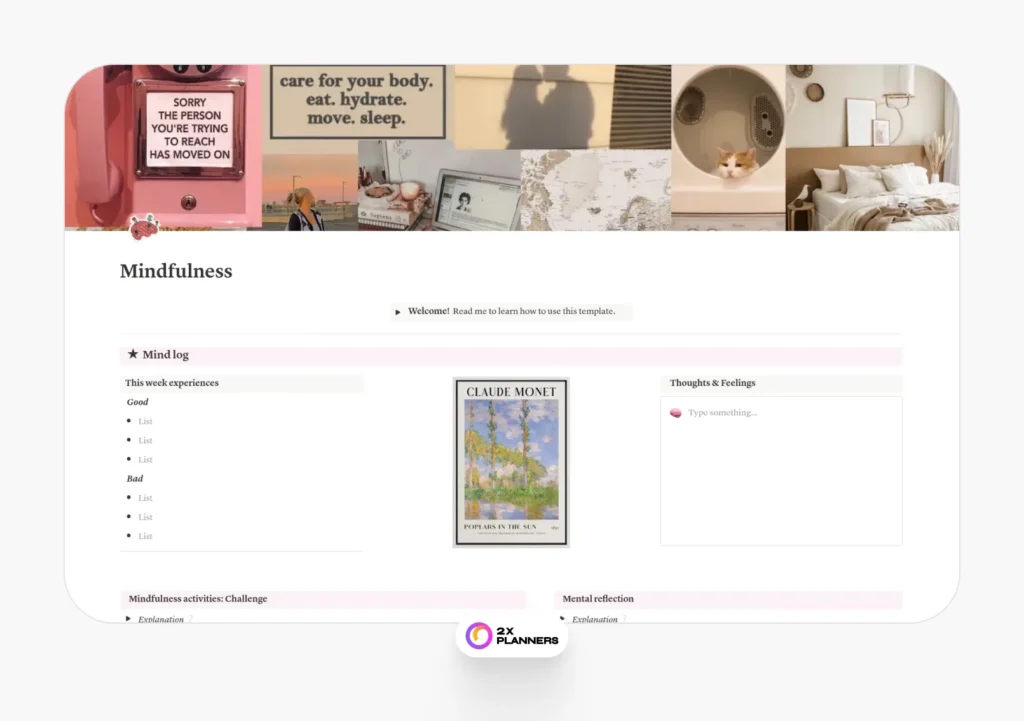Expand the Welcome toggle triangle
This screenshot has height=721, width=1024.
pos(398,312)
